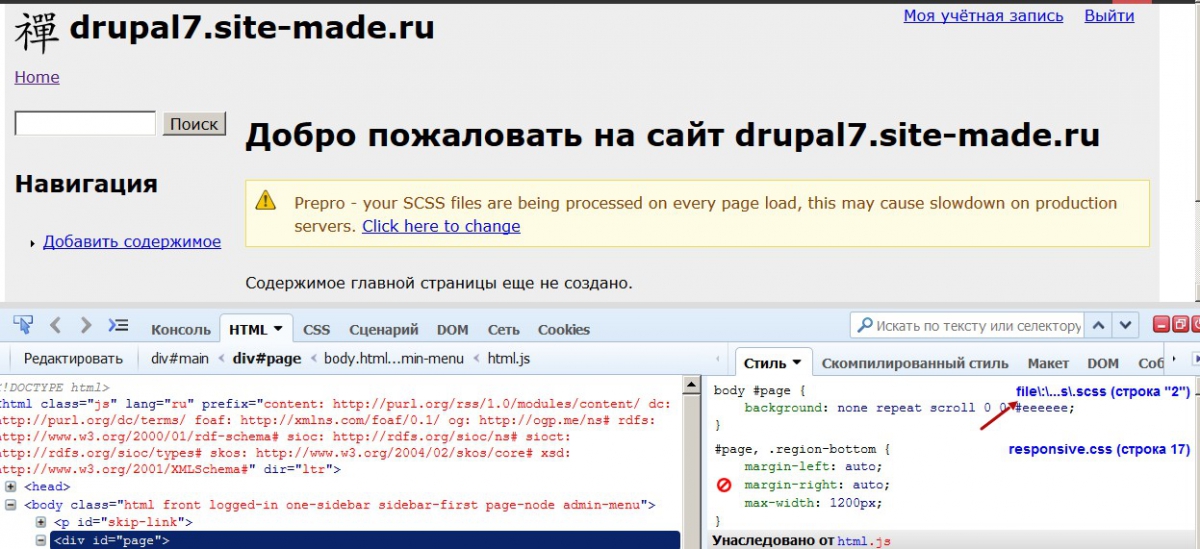The image size is (1200, 549).
Task: Focus the site search text field
Action: (85, 123)
